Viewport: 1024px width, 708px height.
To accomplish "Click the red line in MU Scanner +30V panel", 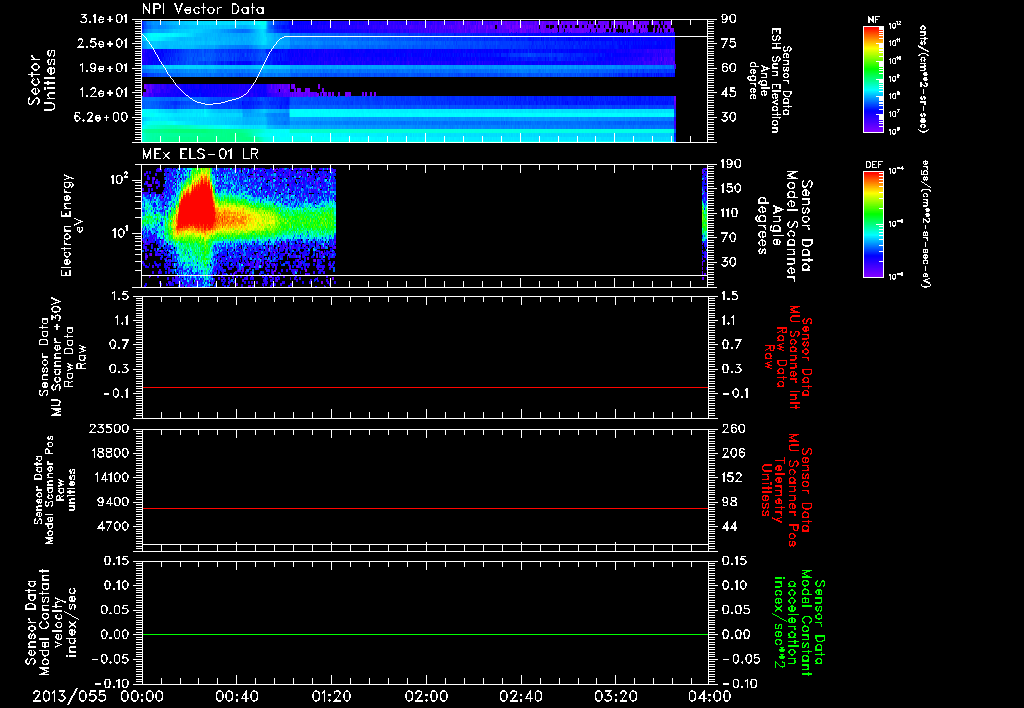I will [425, 388].
